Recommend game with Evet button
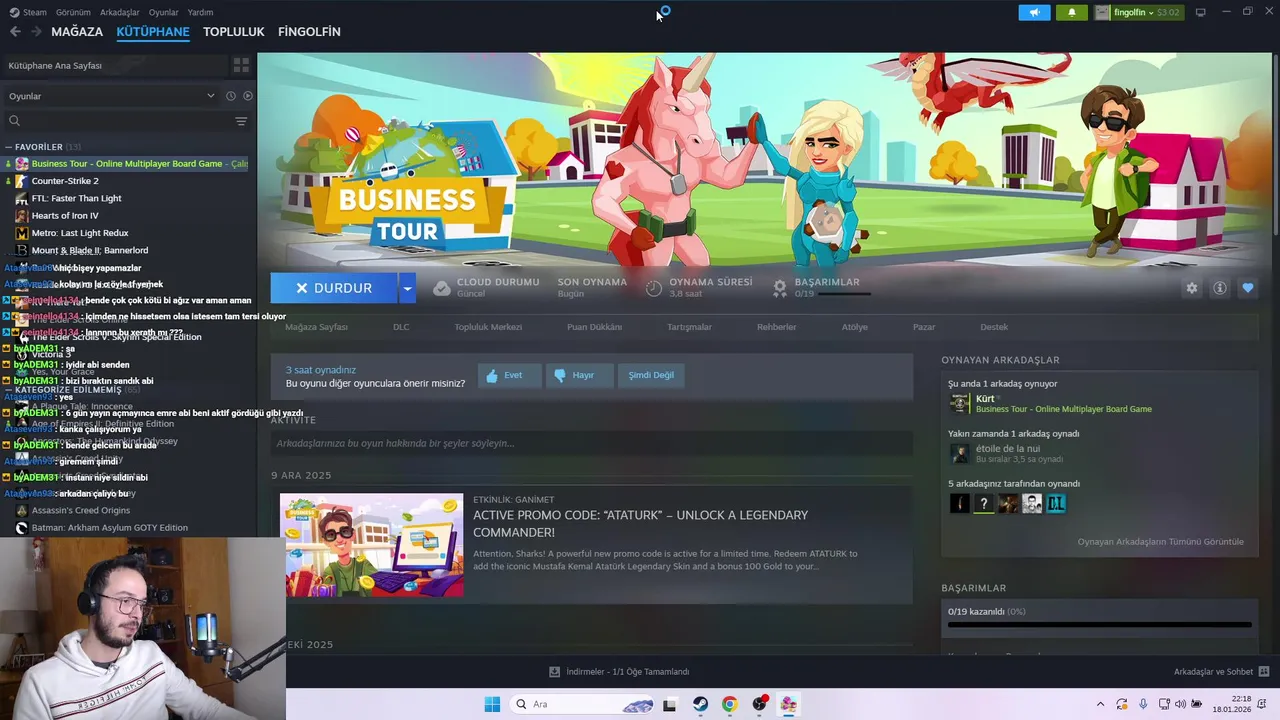The height and width of the screenshot is (720, 1280). coord(509,375)
